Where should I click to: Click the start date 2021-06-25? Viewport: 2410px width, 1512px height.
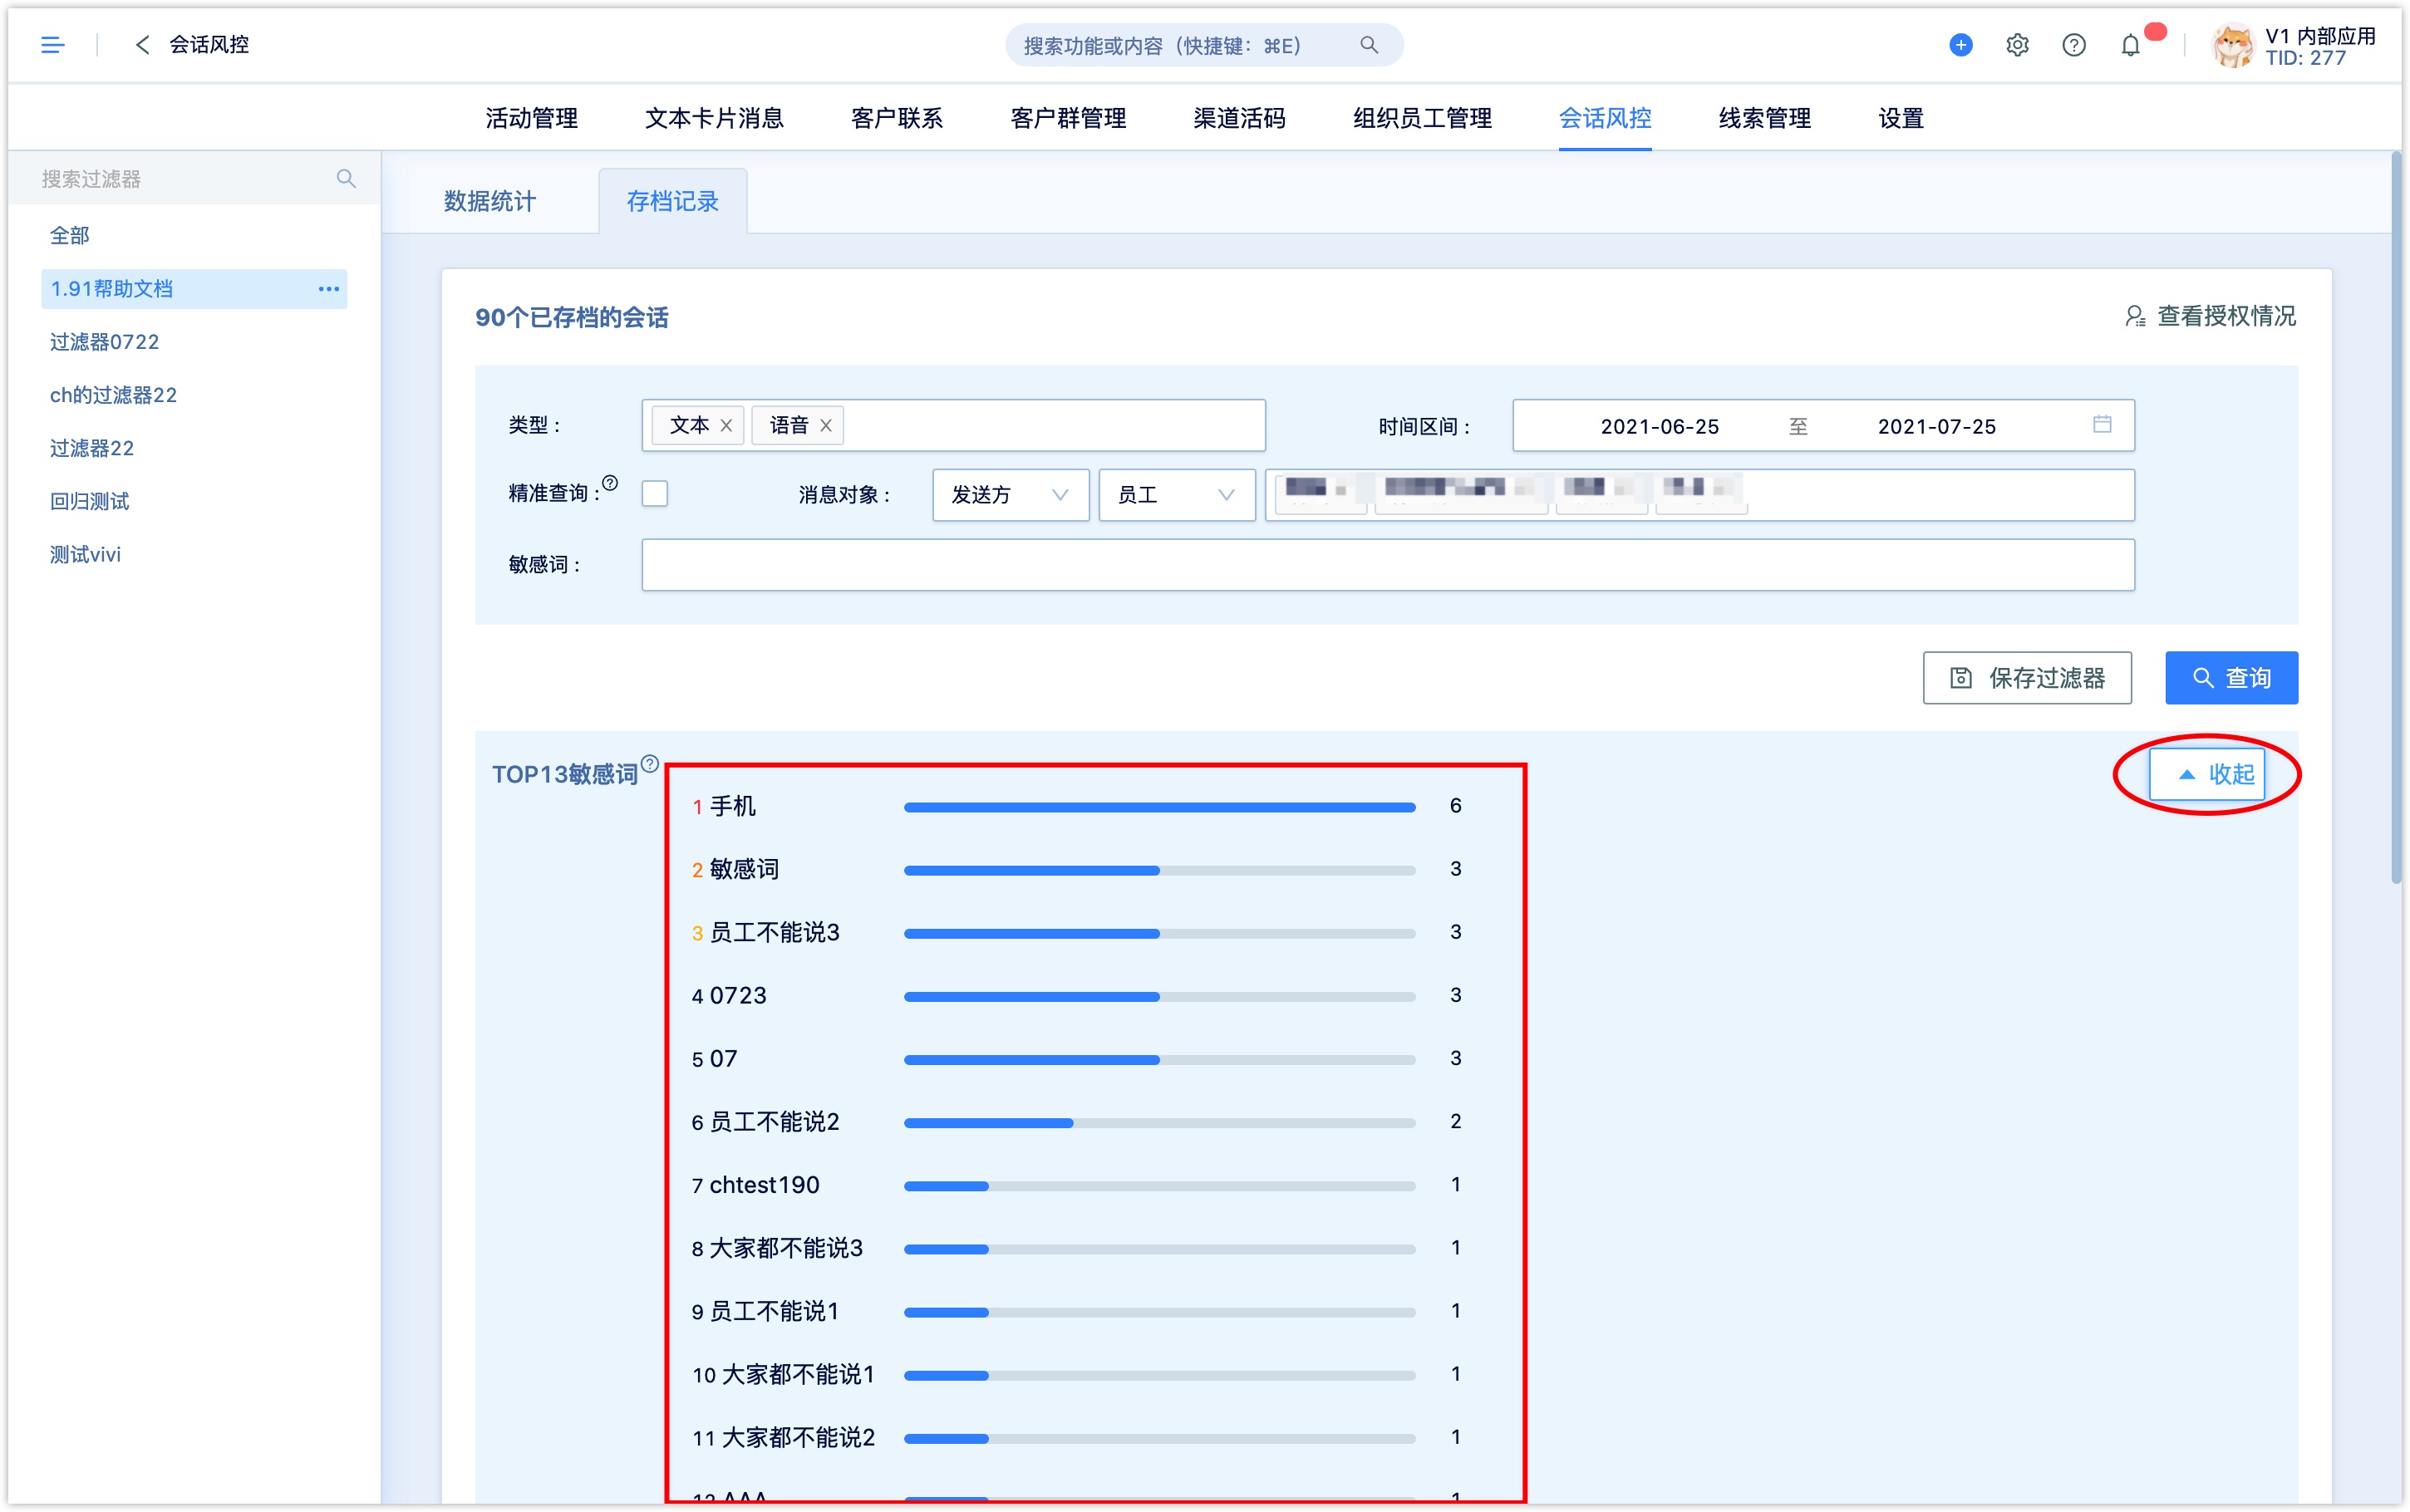point(1659,427)
